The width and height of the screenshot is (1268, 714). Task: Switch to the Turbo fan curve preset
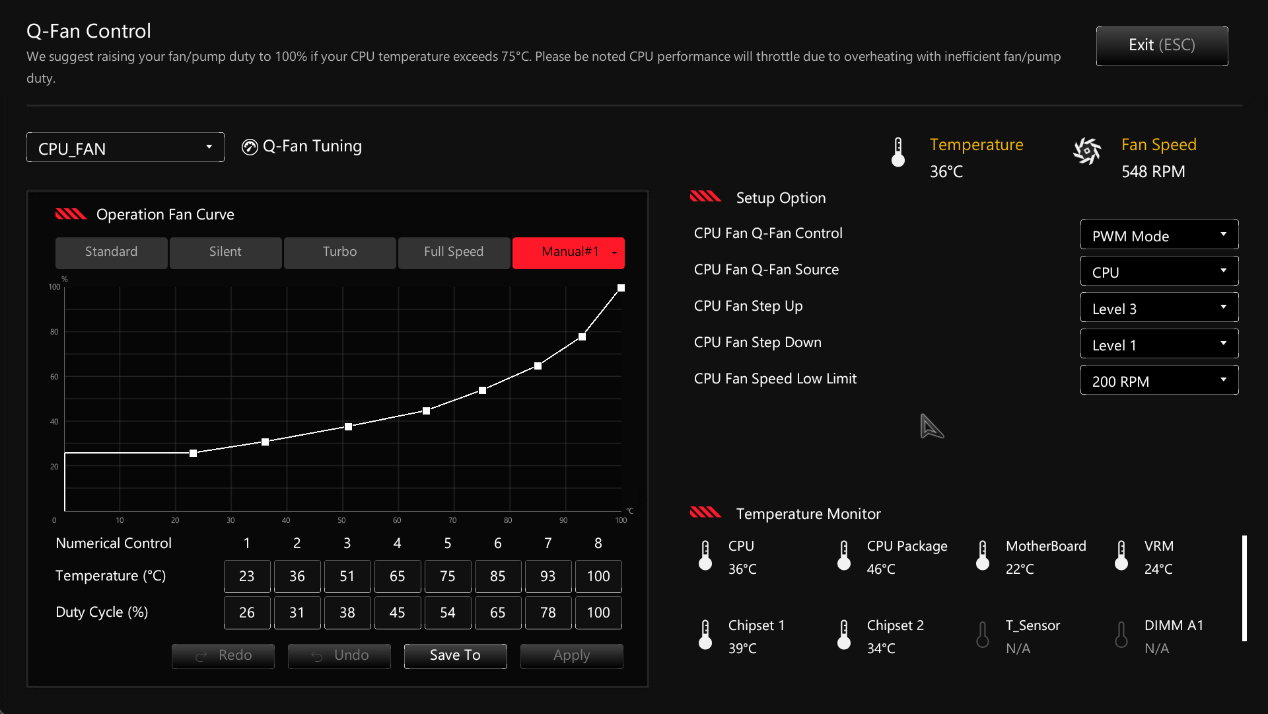(340, 252)
